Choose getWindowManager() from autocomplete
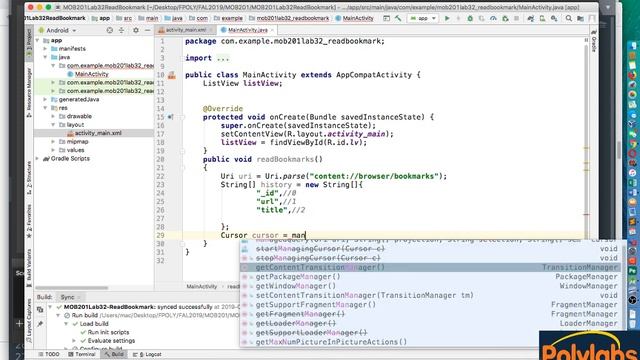 (430, 286)
